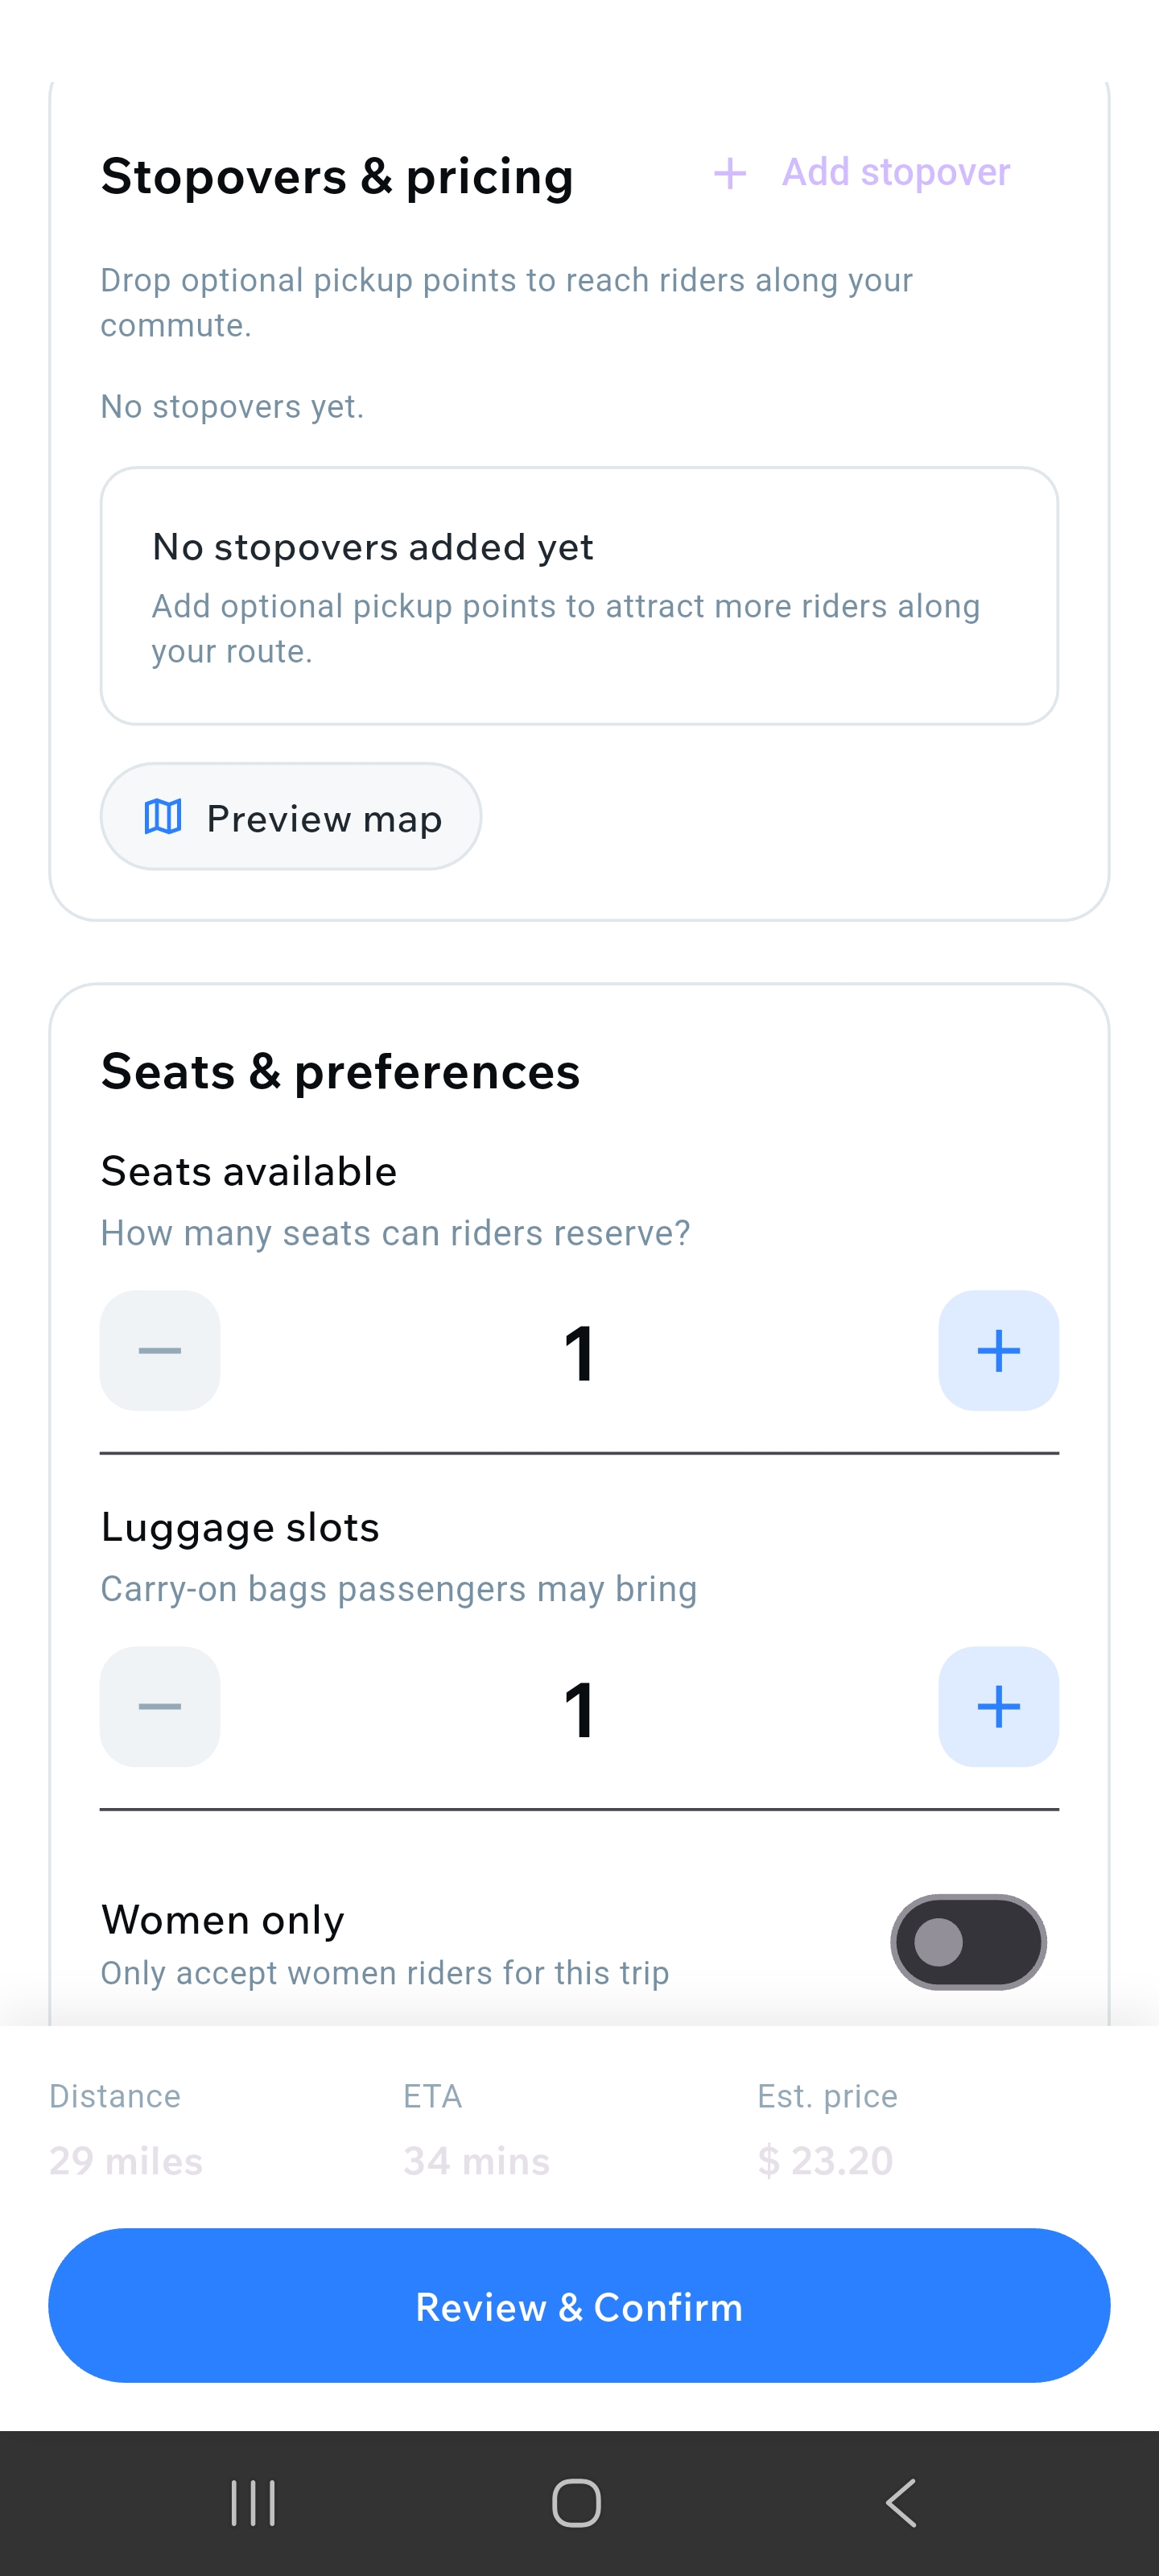Tap the luggage slots count of 1

pos(579,1706)
